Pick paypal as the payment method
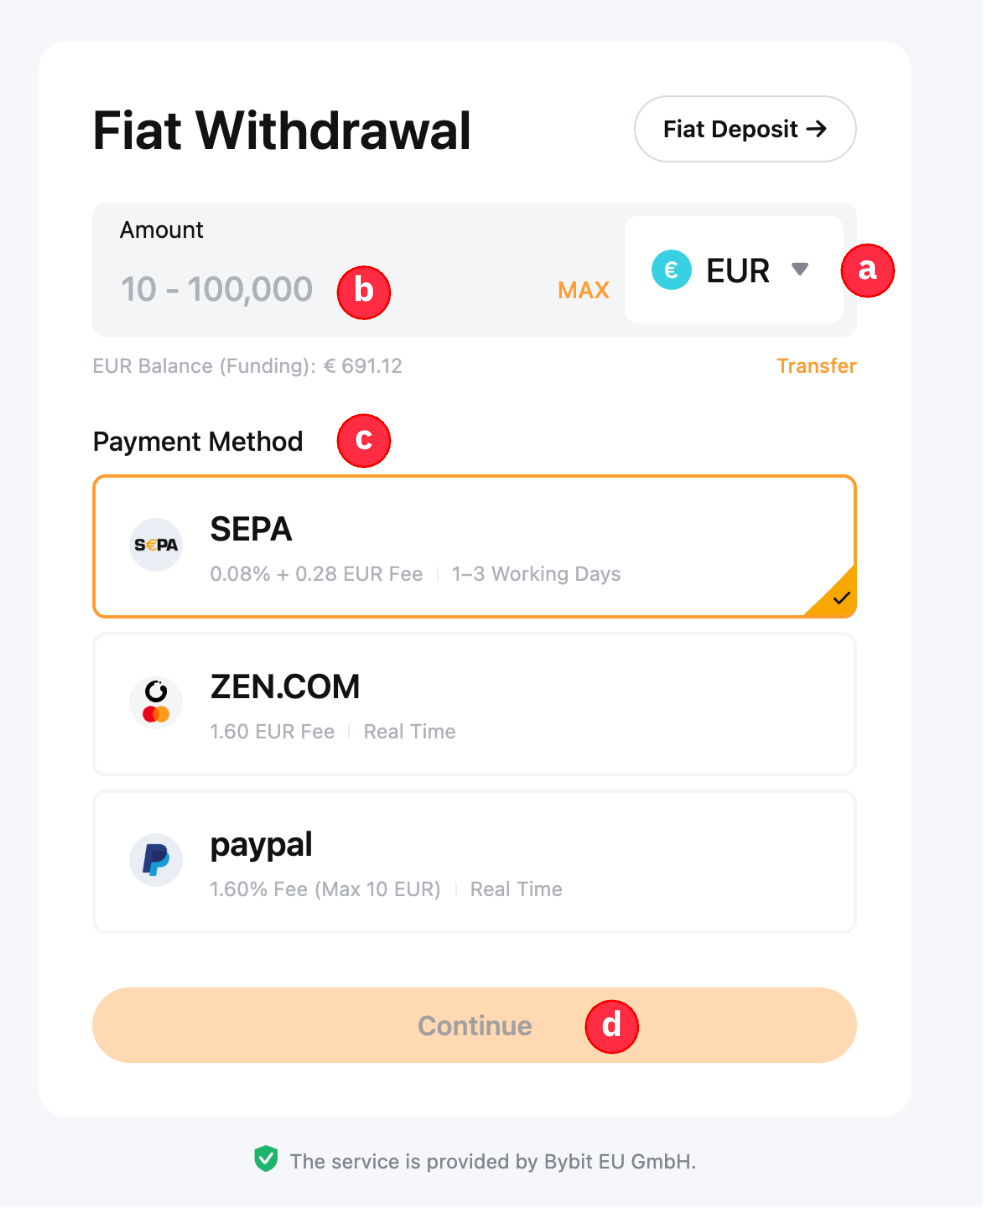Screen dimensions: 984x1208 point(474,862)
